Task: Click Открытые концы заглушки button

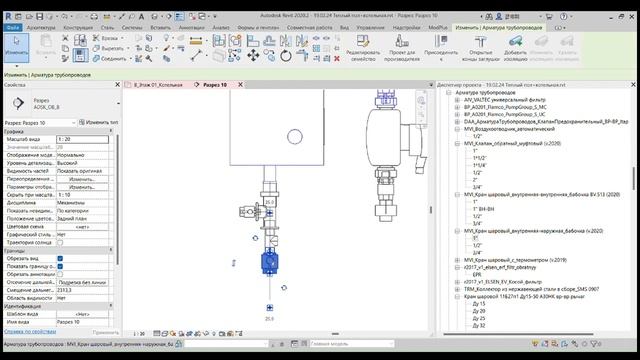Action: coord(480,48)
